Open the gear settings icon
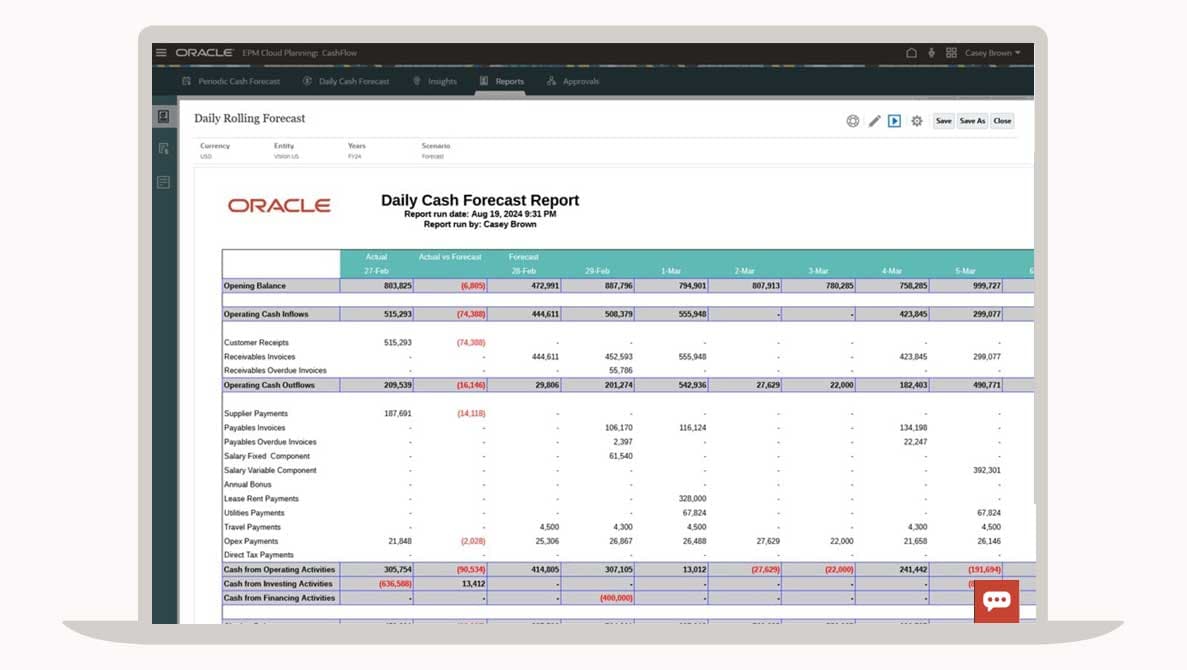This screenshot has width=1187, height=670. point(916,121)
